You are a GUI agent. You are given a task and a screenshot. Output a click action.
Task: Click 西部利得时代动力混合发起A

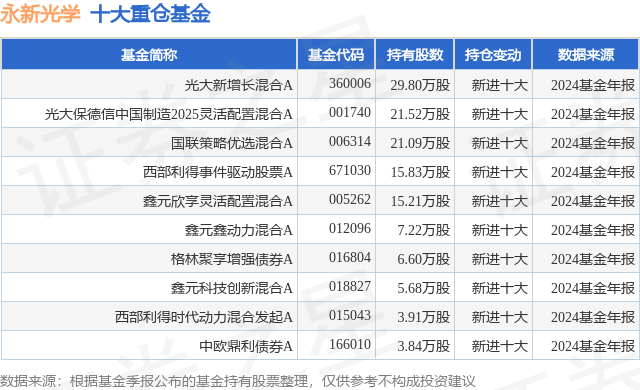(x=204, y=317)
